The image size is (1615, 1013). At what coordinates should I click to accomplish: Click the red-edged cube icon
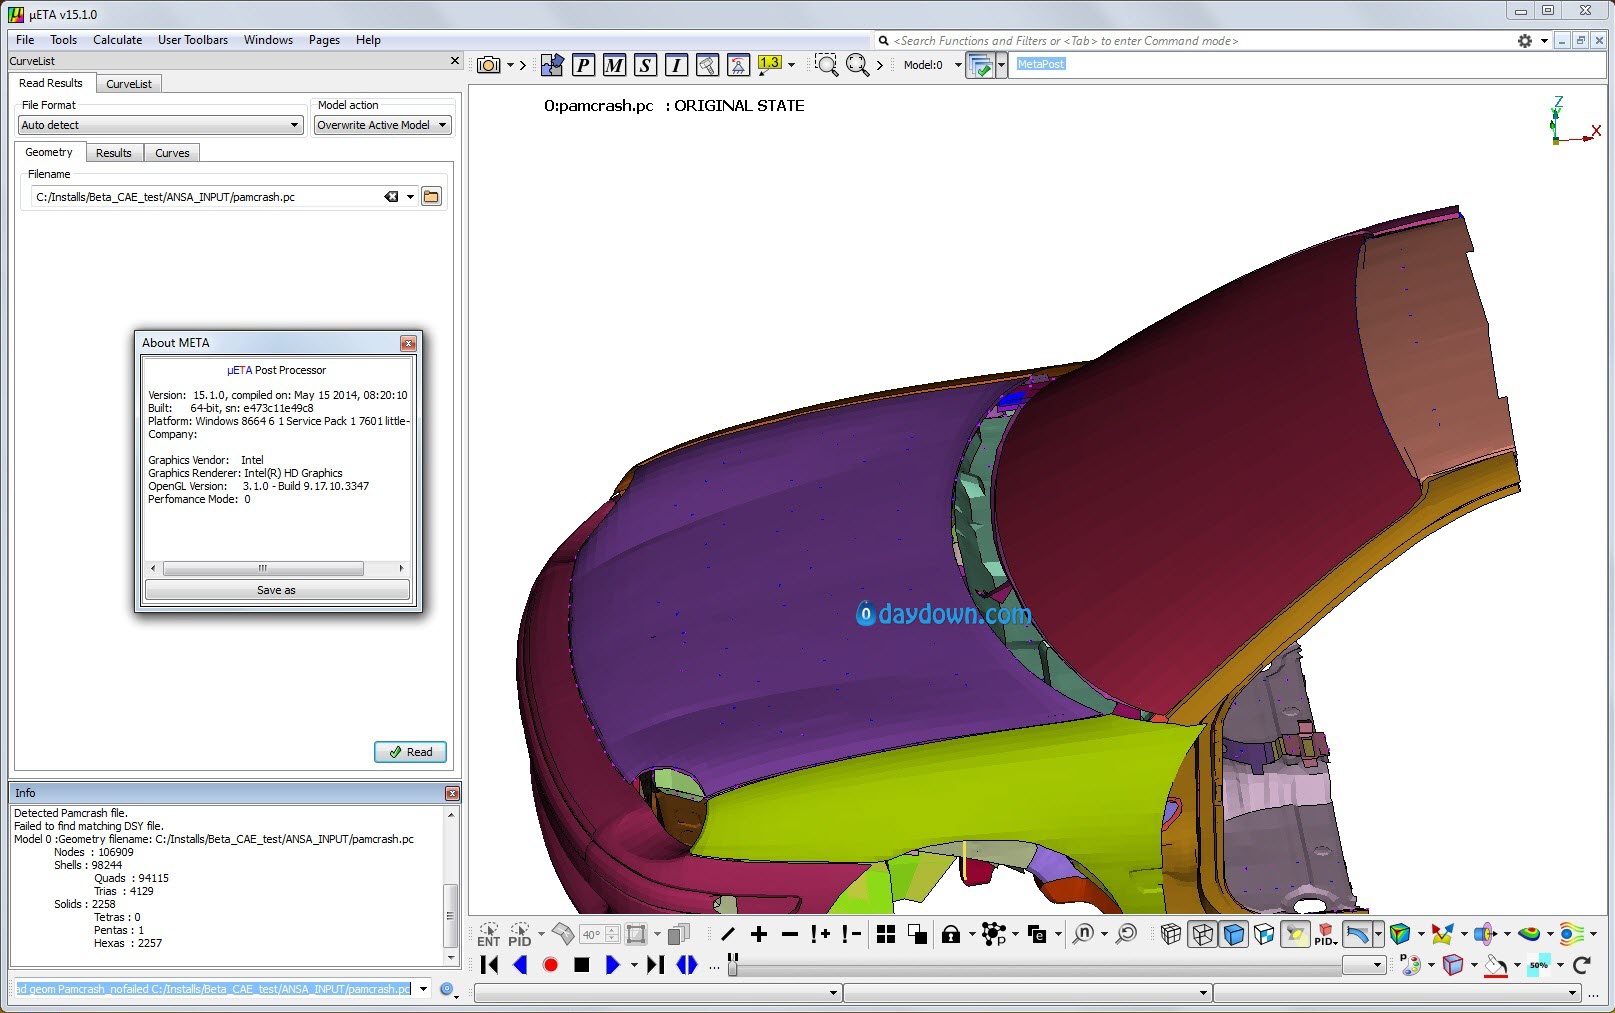tap(1453, 965)
